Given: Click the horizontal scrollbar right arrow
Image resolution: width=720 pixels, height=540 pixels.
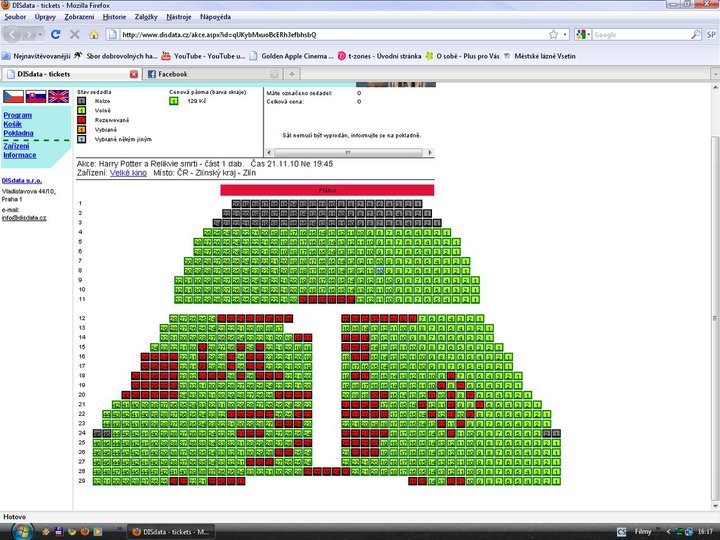Looking at the screenshot, I should click(430, 152).
